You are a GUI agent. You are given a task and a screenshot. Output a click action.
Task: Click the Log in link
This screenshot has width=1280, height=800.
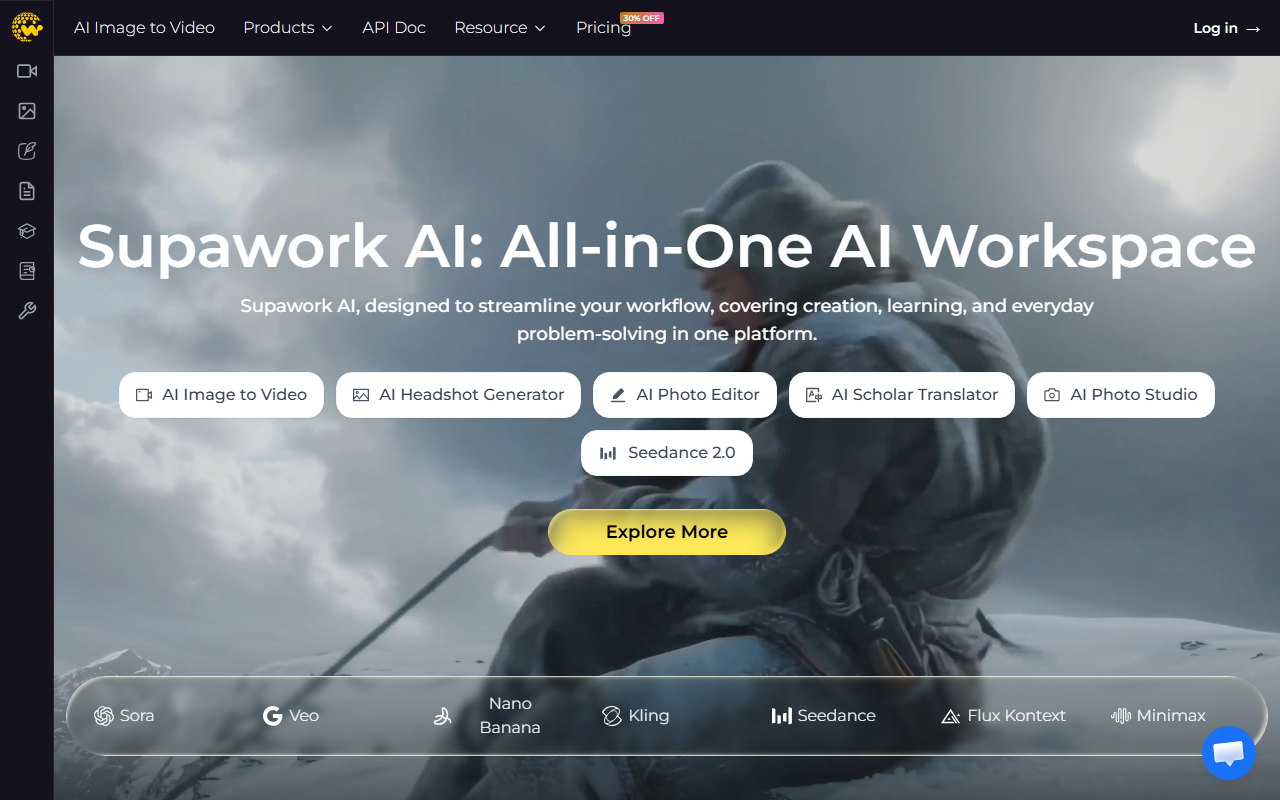pos(1227,28)
